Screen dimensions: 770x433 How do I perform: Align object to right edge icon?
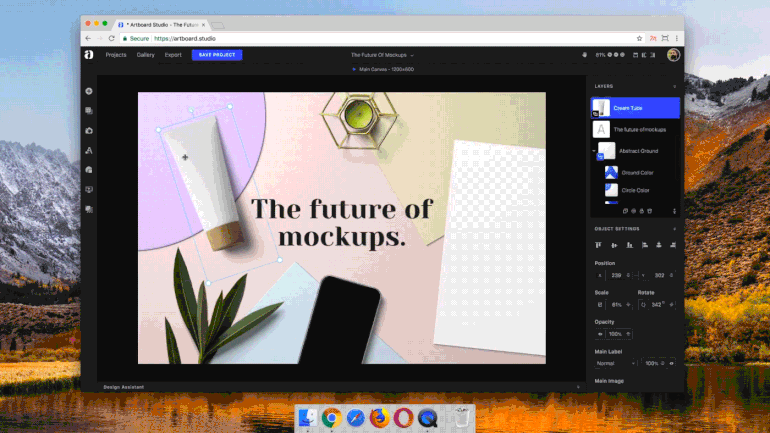[x=673, y=245]
